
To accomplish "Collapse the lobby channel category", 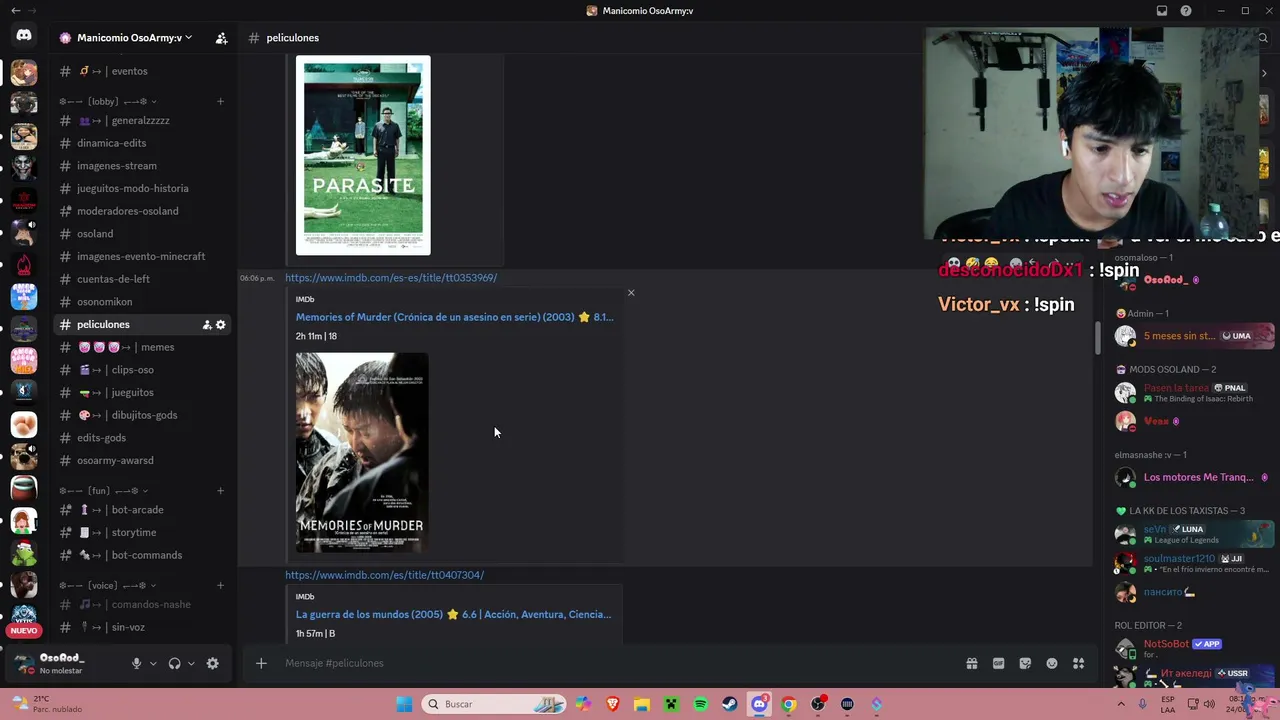I will [x=108, y=101].
